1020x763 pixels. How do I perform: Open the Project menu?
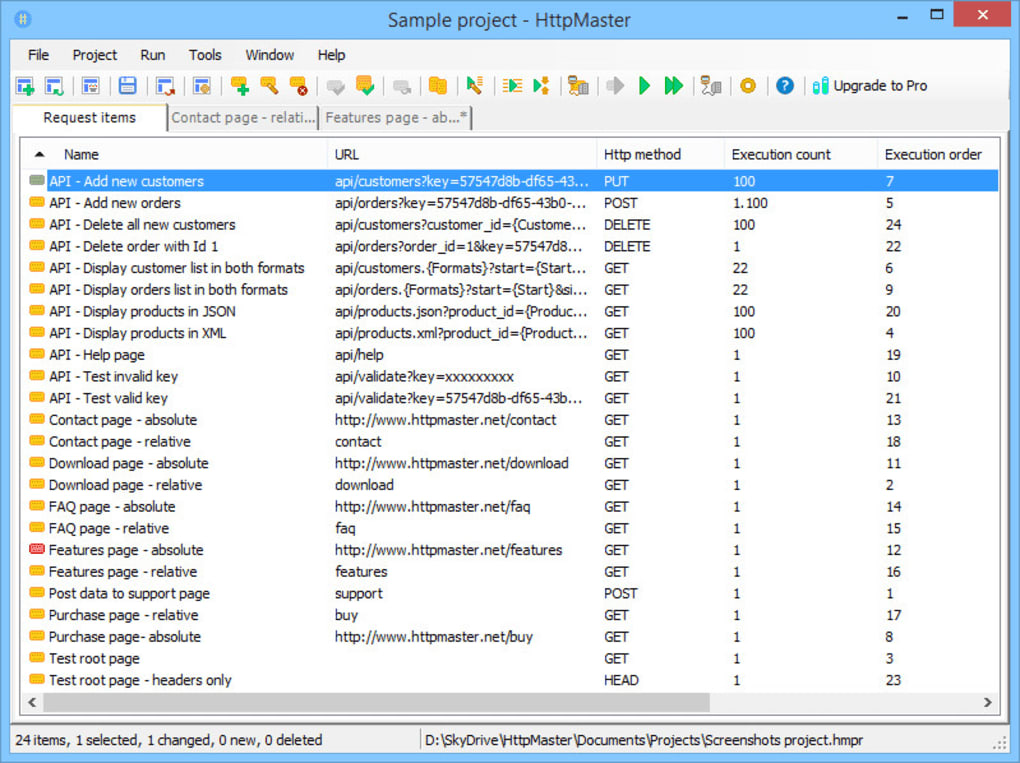95,55
